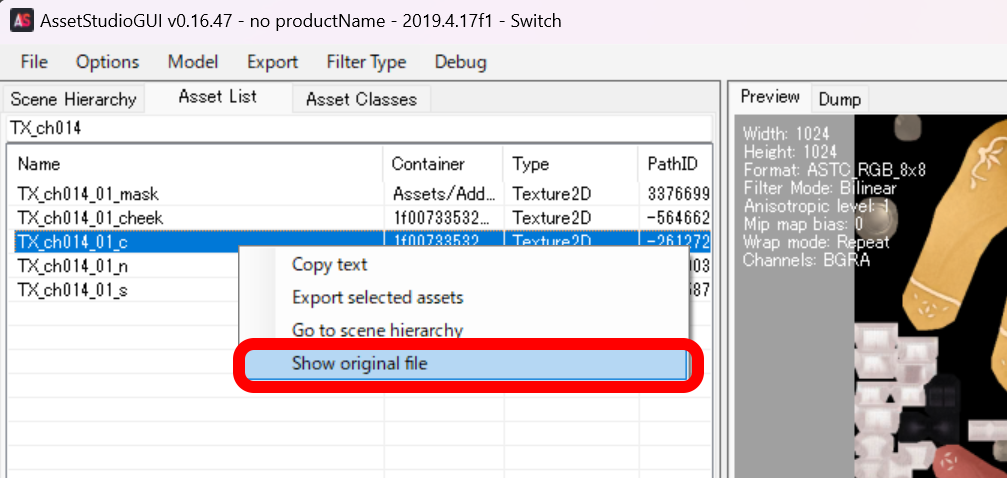Viewport: 1007px width, 478px height.
Task: Sort the list by Type column header
Action: pos(571,164)
